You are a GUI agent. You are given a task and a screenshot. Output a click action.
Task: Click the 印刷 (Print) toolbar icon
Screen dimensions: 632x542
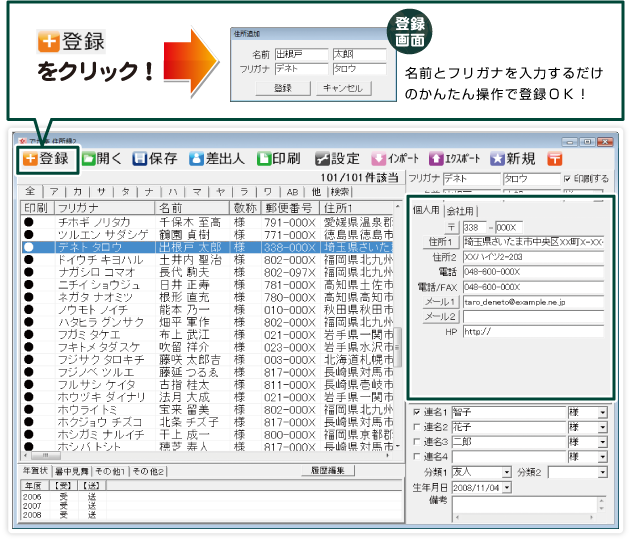coord(279,159)
